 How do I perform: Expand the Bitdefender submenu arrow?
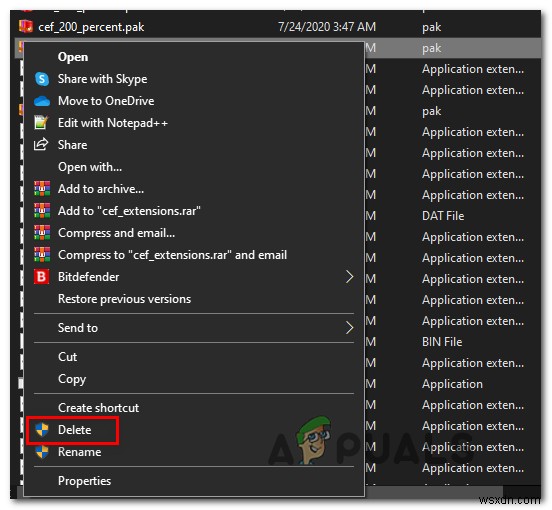[x=349, y=277]
